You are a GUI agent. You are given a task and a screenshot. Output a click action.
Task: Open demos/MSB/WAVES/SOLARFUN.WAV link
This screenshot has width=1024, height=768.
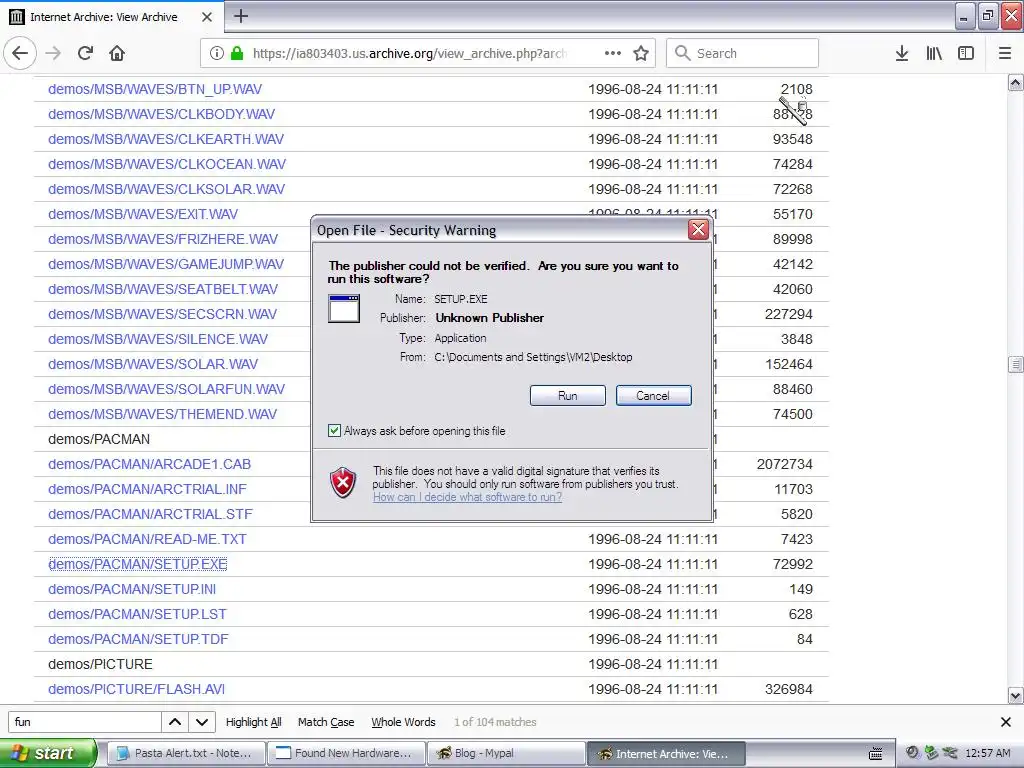pos(167,389)
